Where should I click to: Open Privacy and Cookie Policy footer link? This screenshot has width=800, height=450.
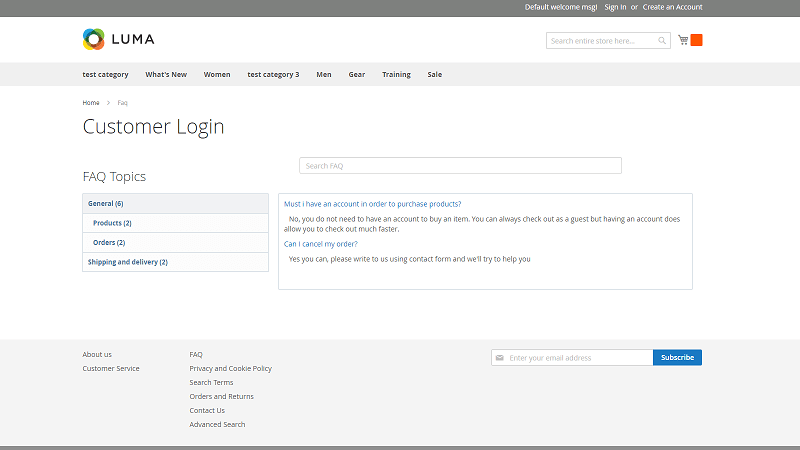pos(230,369)
